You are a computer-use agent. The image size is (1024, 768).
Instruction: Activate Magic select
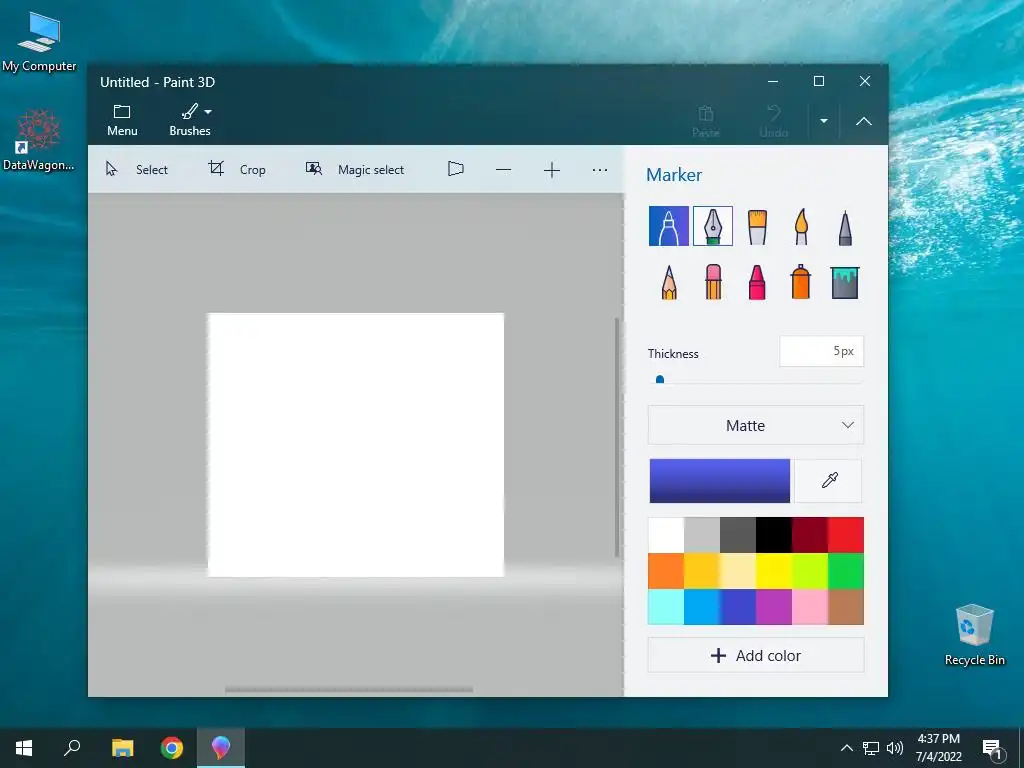point(355,169)
